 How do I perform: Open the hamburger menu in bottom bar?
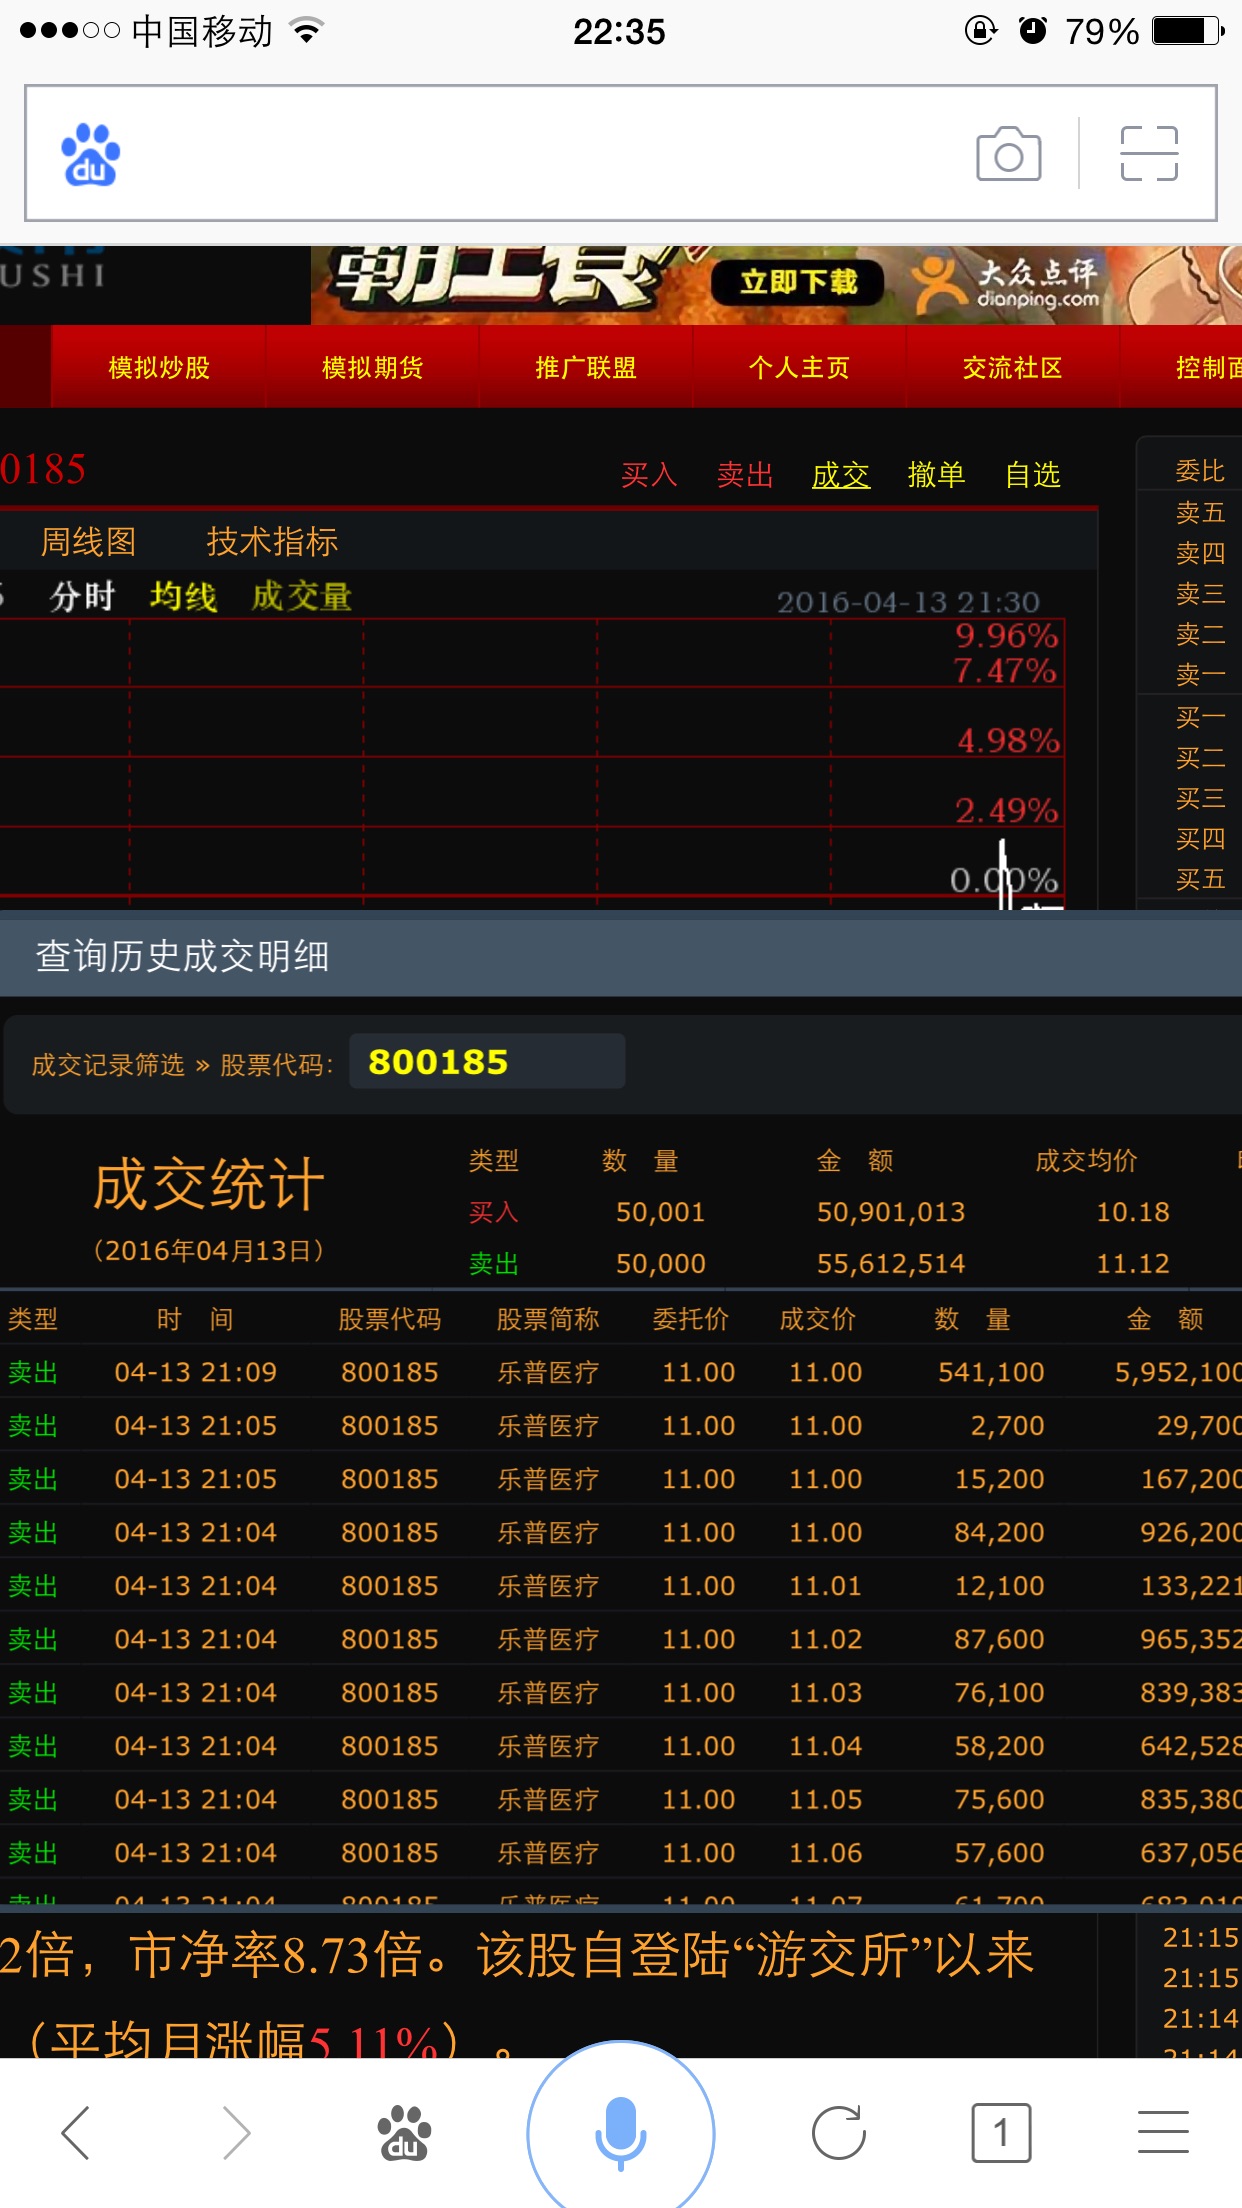(x=1163, y=2133)
